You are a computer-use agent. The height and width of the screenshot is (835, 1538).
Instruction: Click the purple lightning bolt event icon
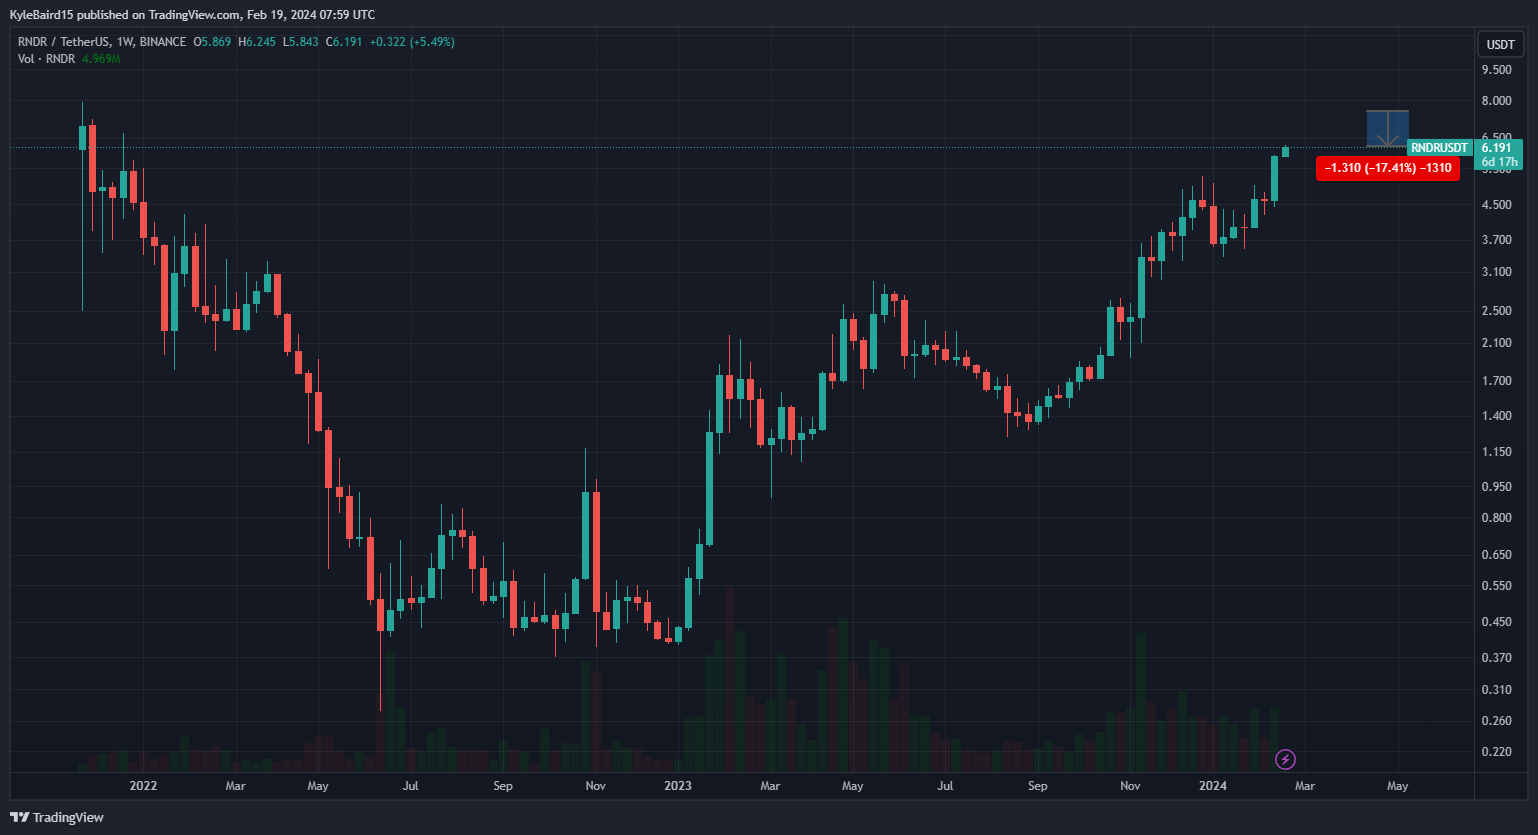[1286, 760]
